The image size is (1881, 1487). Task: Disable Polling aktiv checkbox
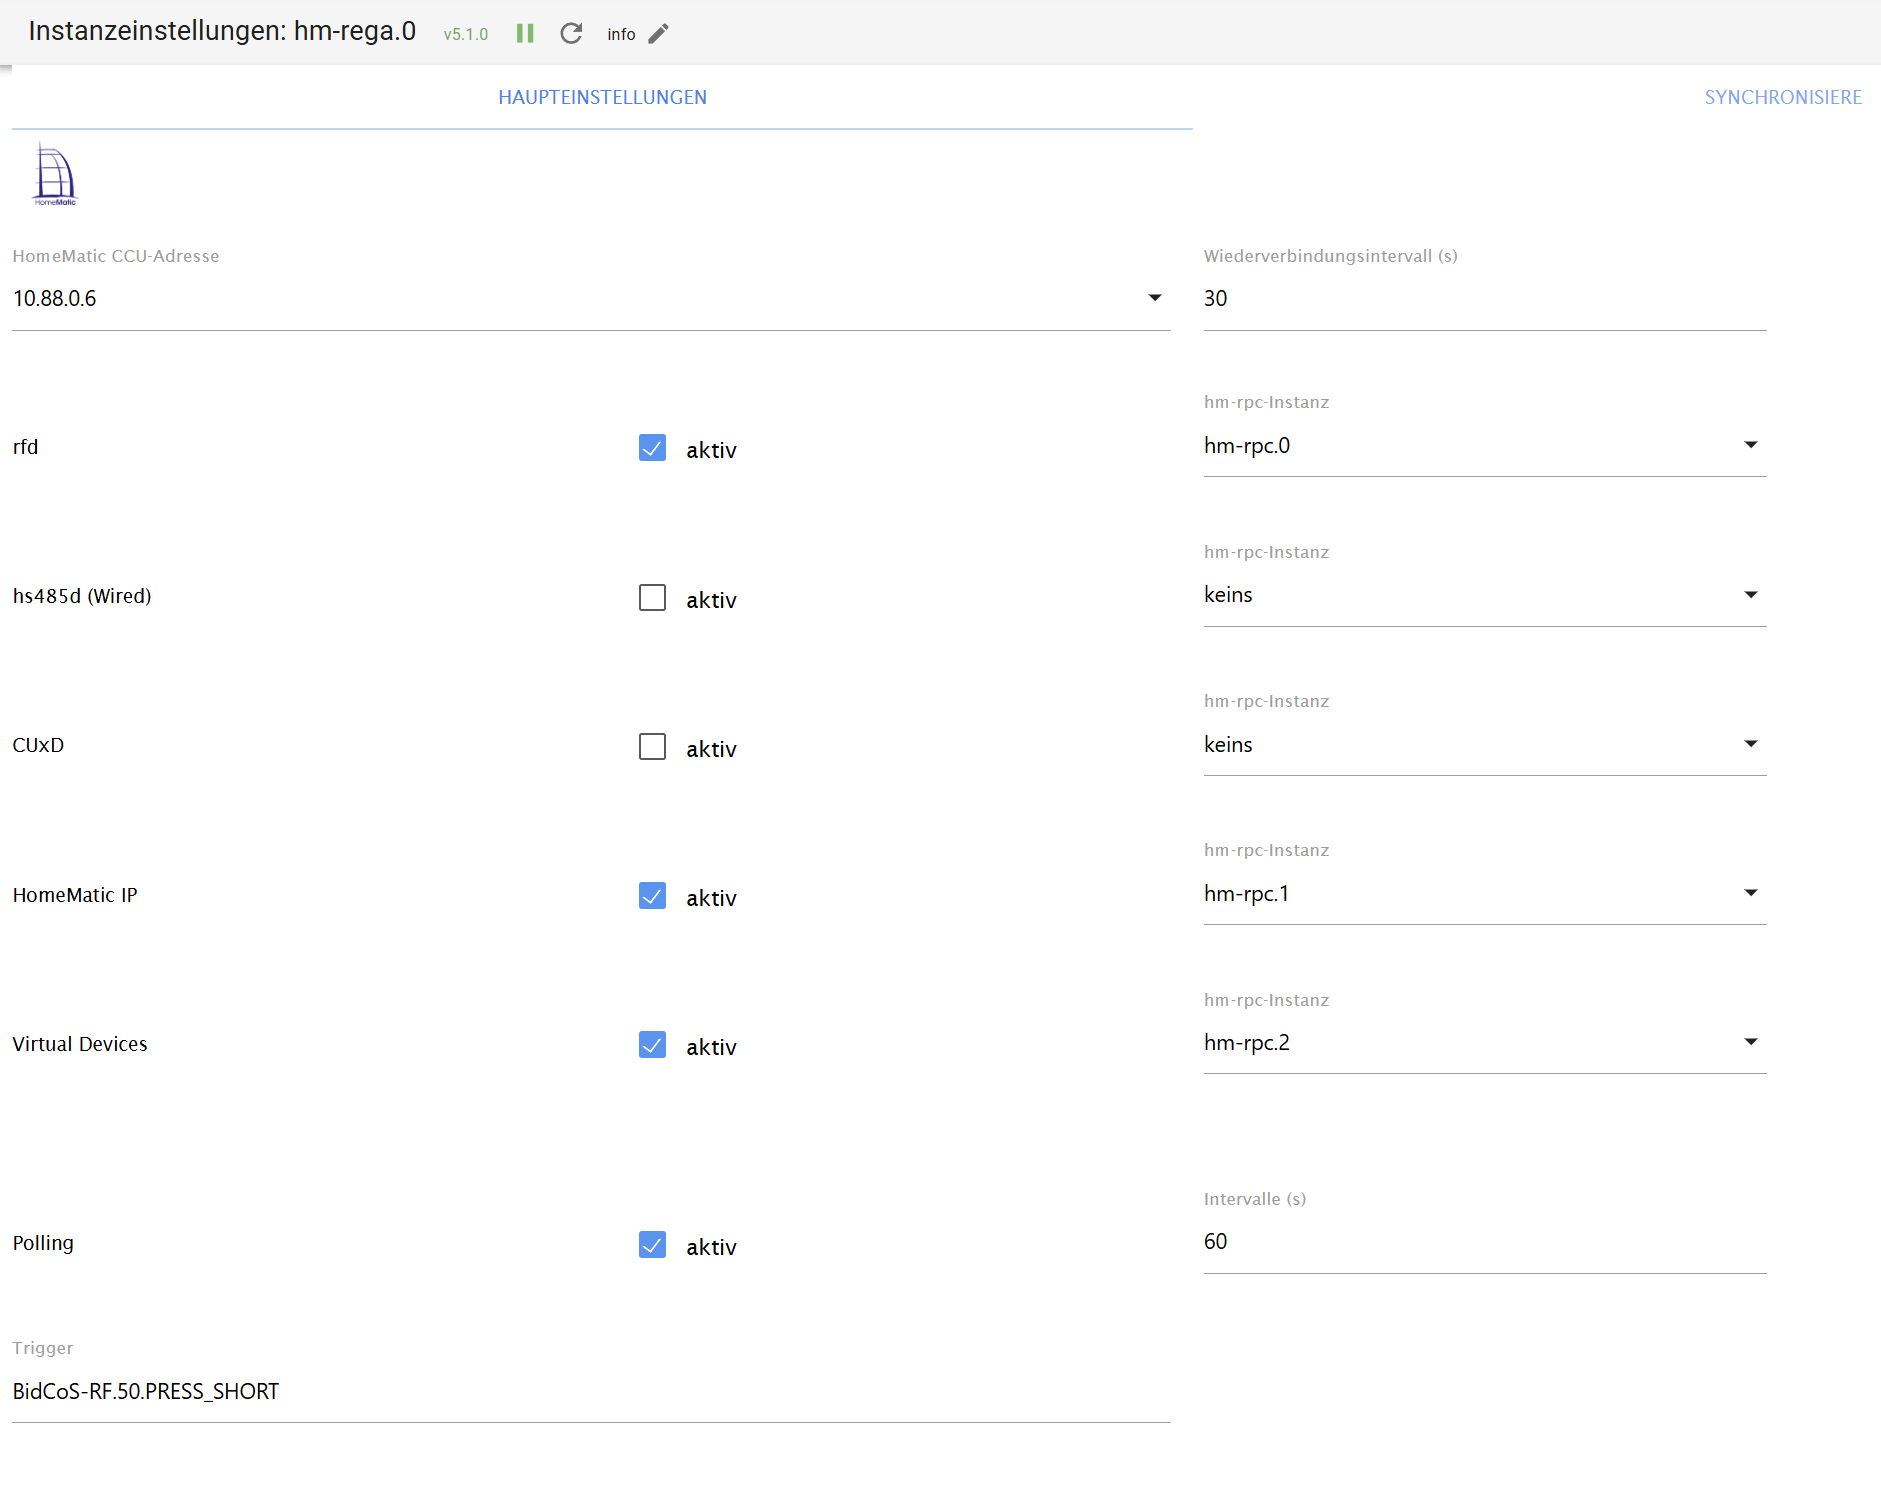coord(652,1245)
